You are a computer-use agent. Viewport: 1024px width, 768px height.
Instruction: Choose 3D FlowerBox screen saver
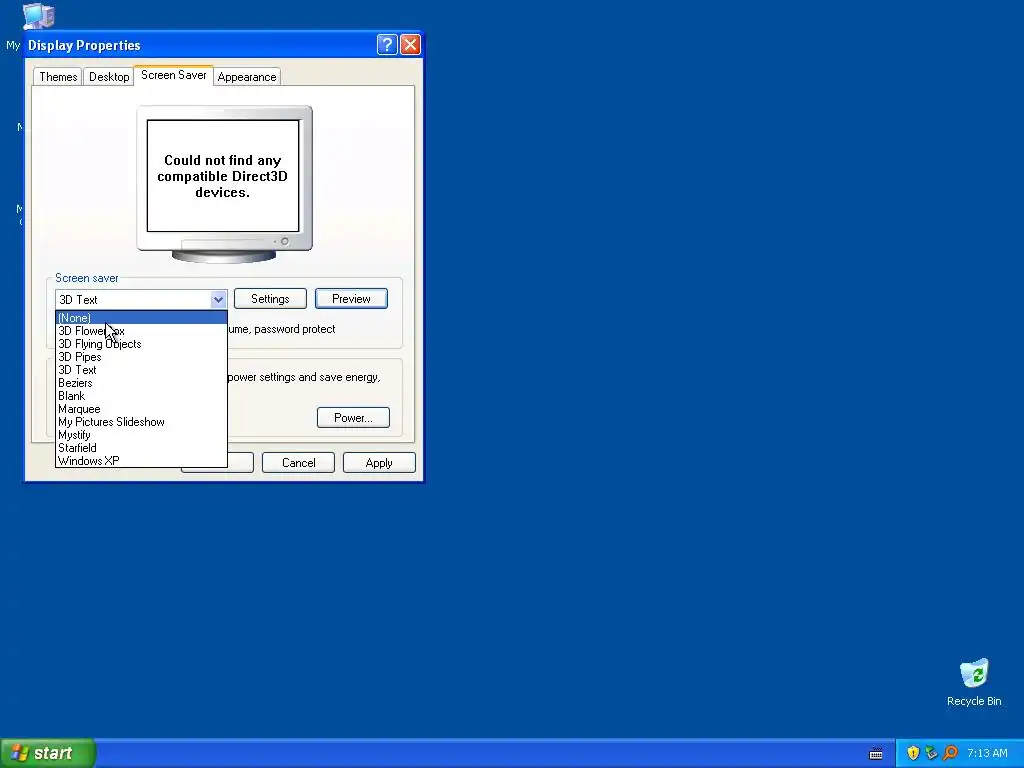141,331
